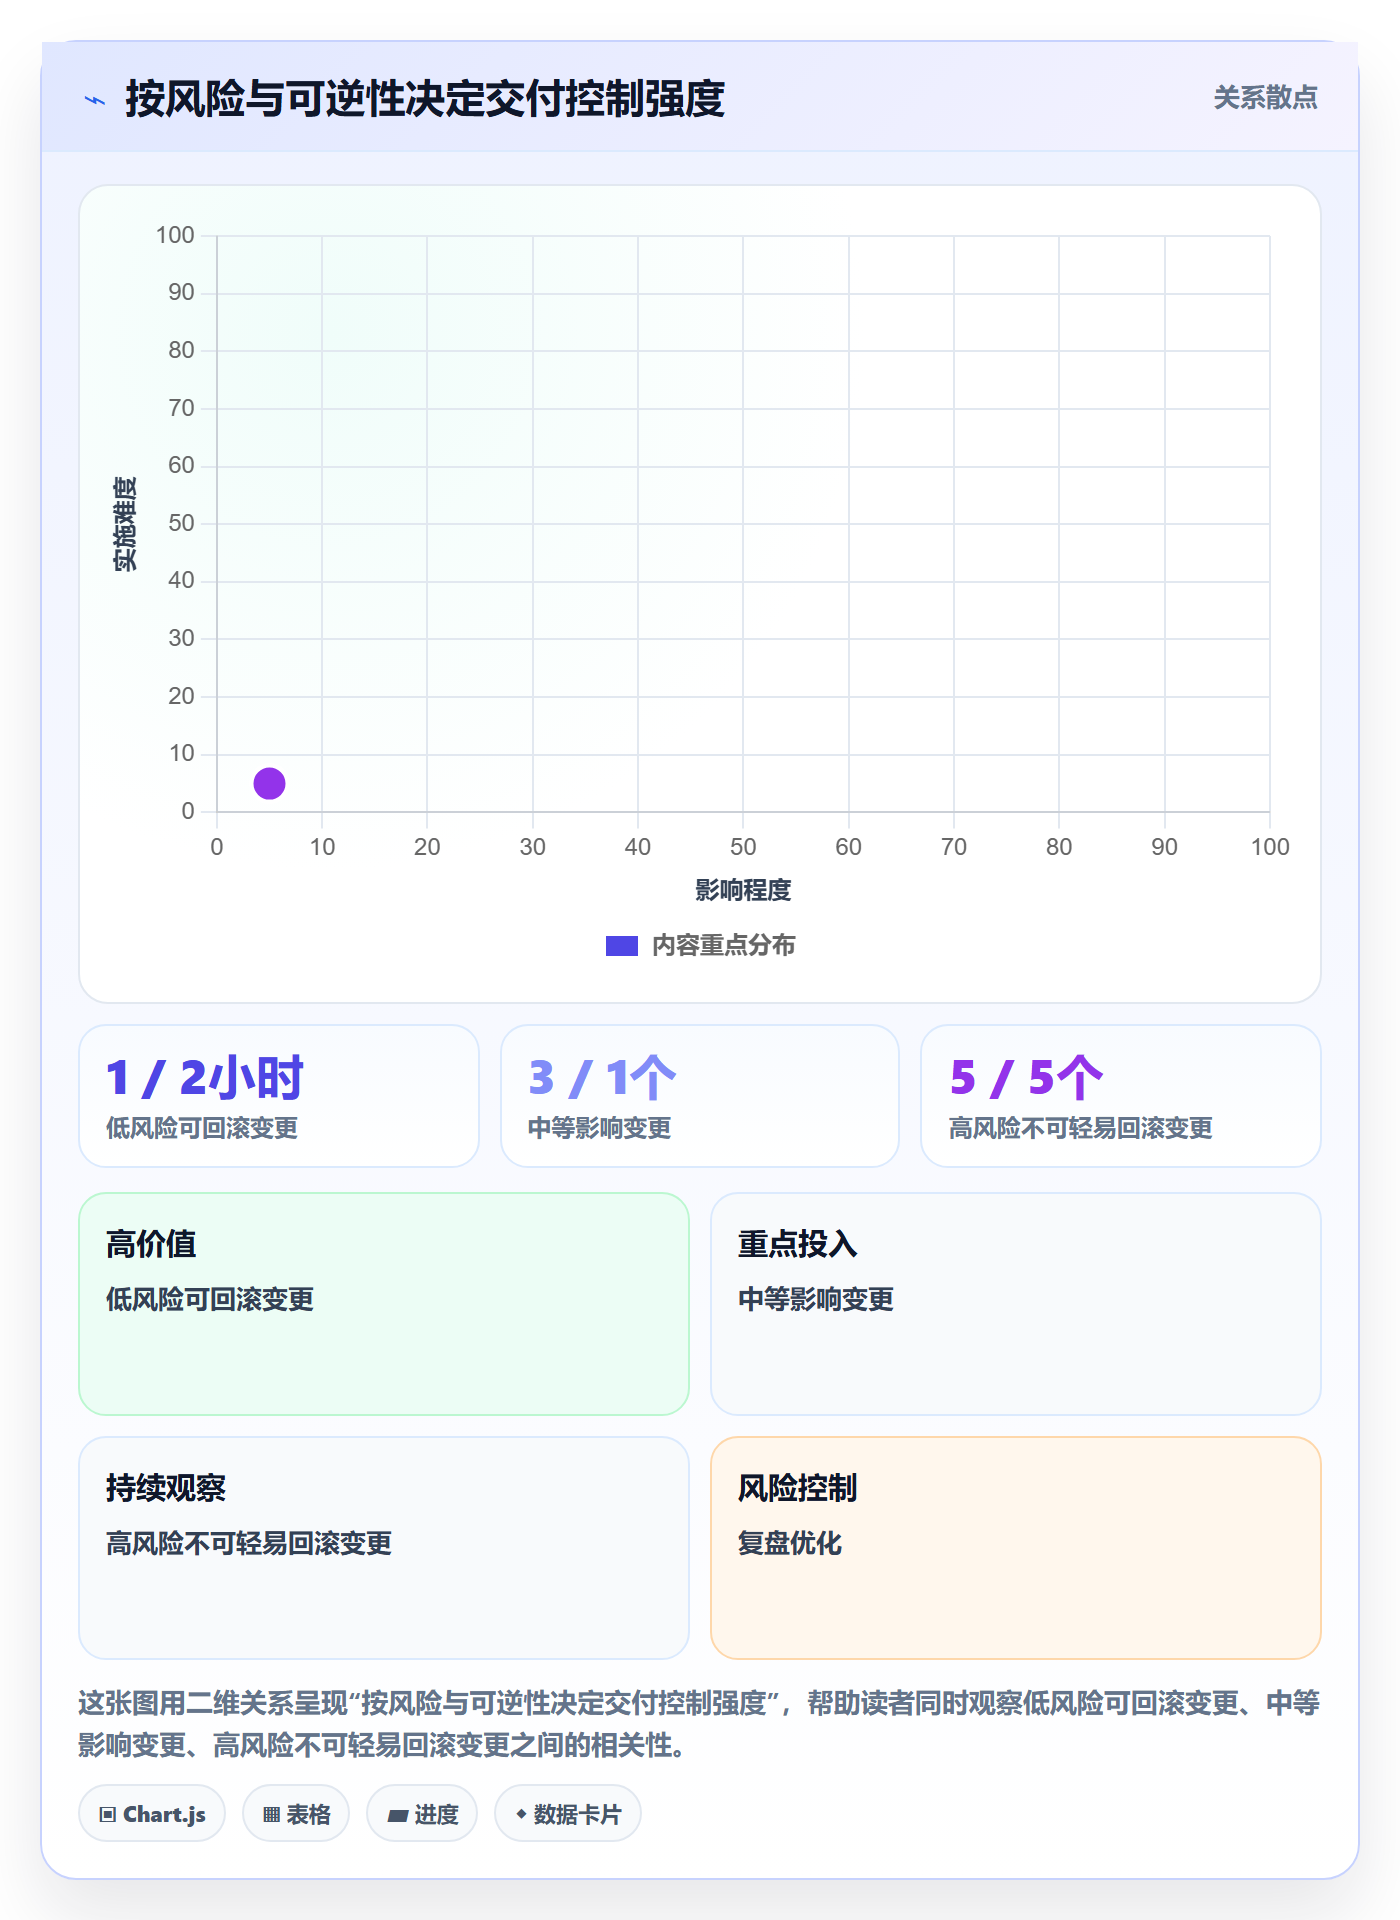The width and height of the screenshot is (1400, 1920).
Task: Click the x-axis title 影响程度
Action: 743,890
